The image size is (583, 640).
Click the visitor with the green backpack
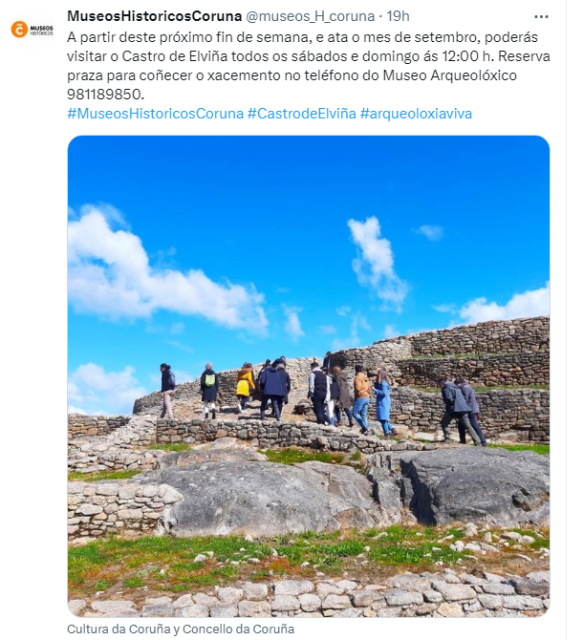pos(209,390)
